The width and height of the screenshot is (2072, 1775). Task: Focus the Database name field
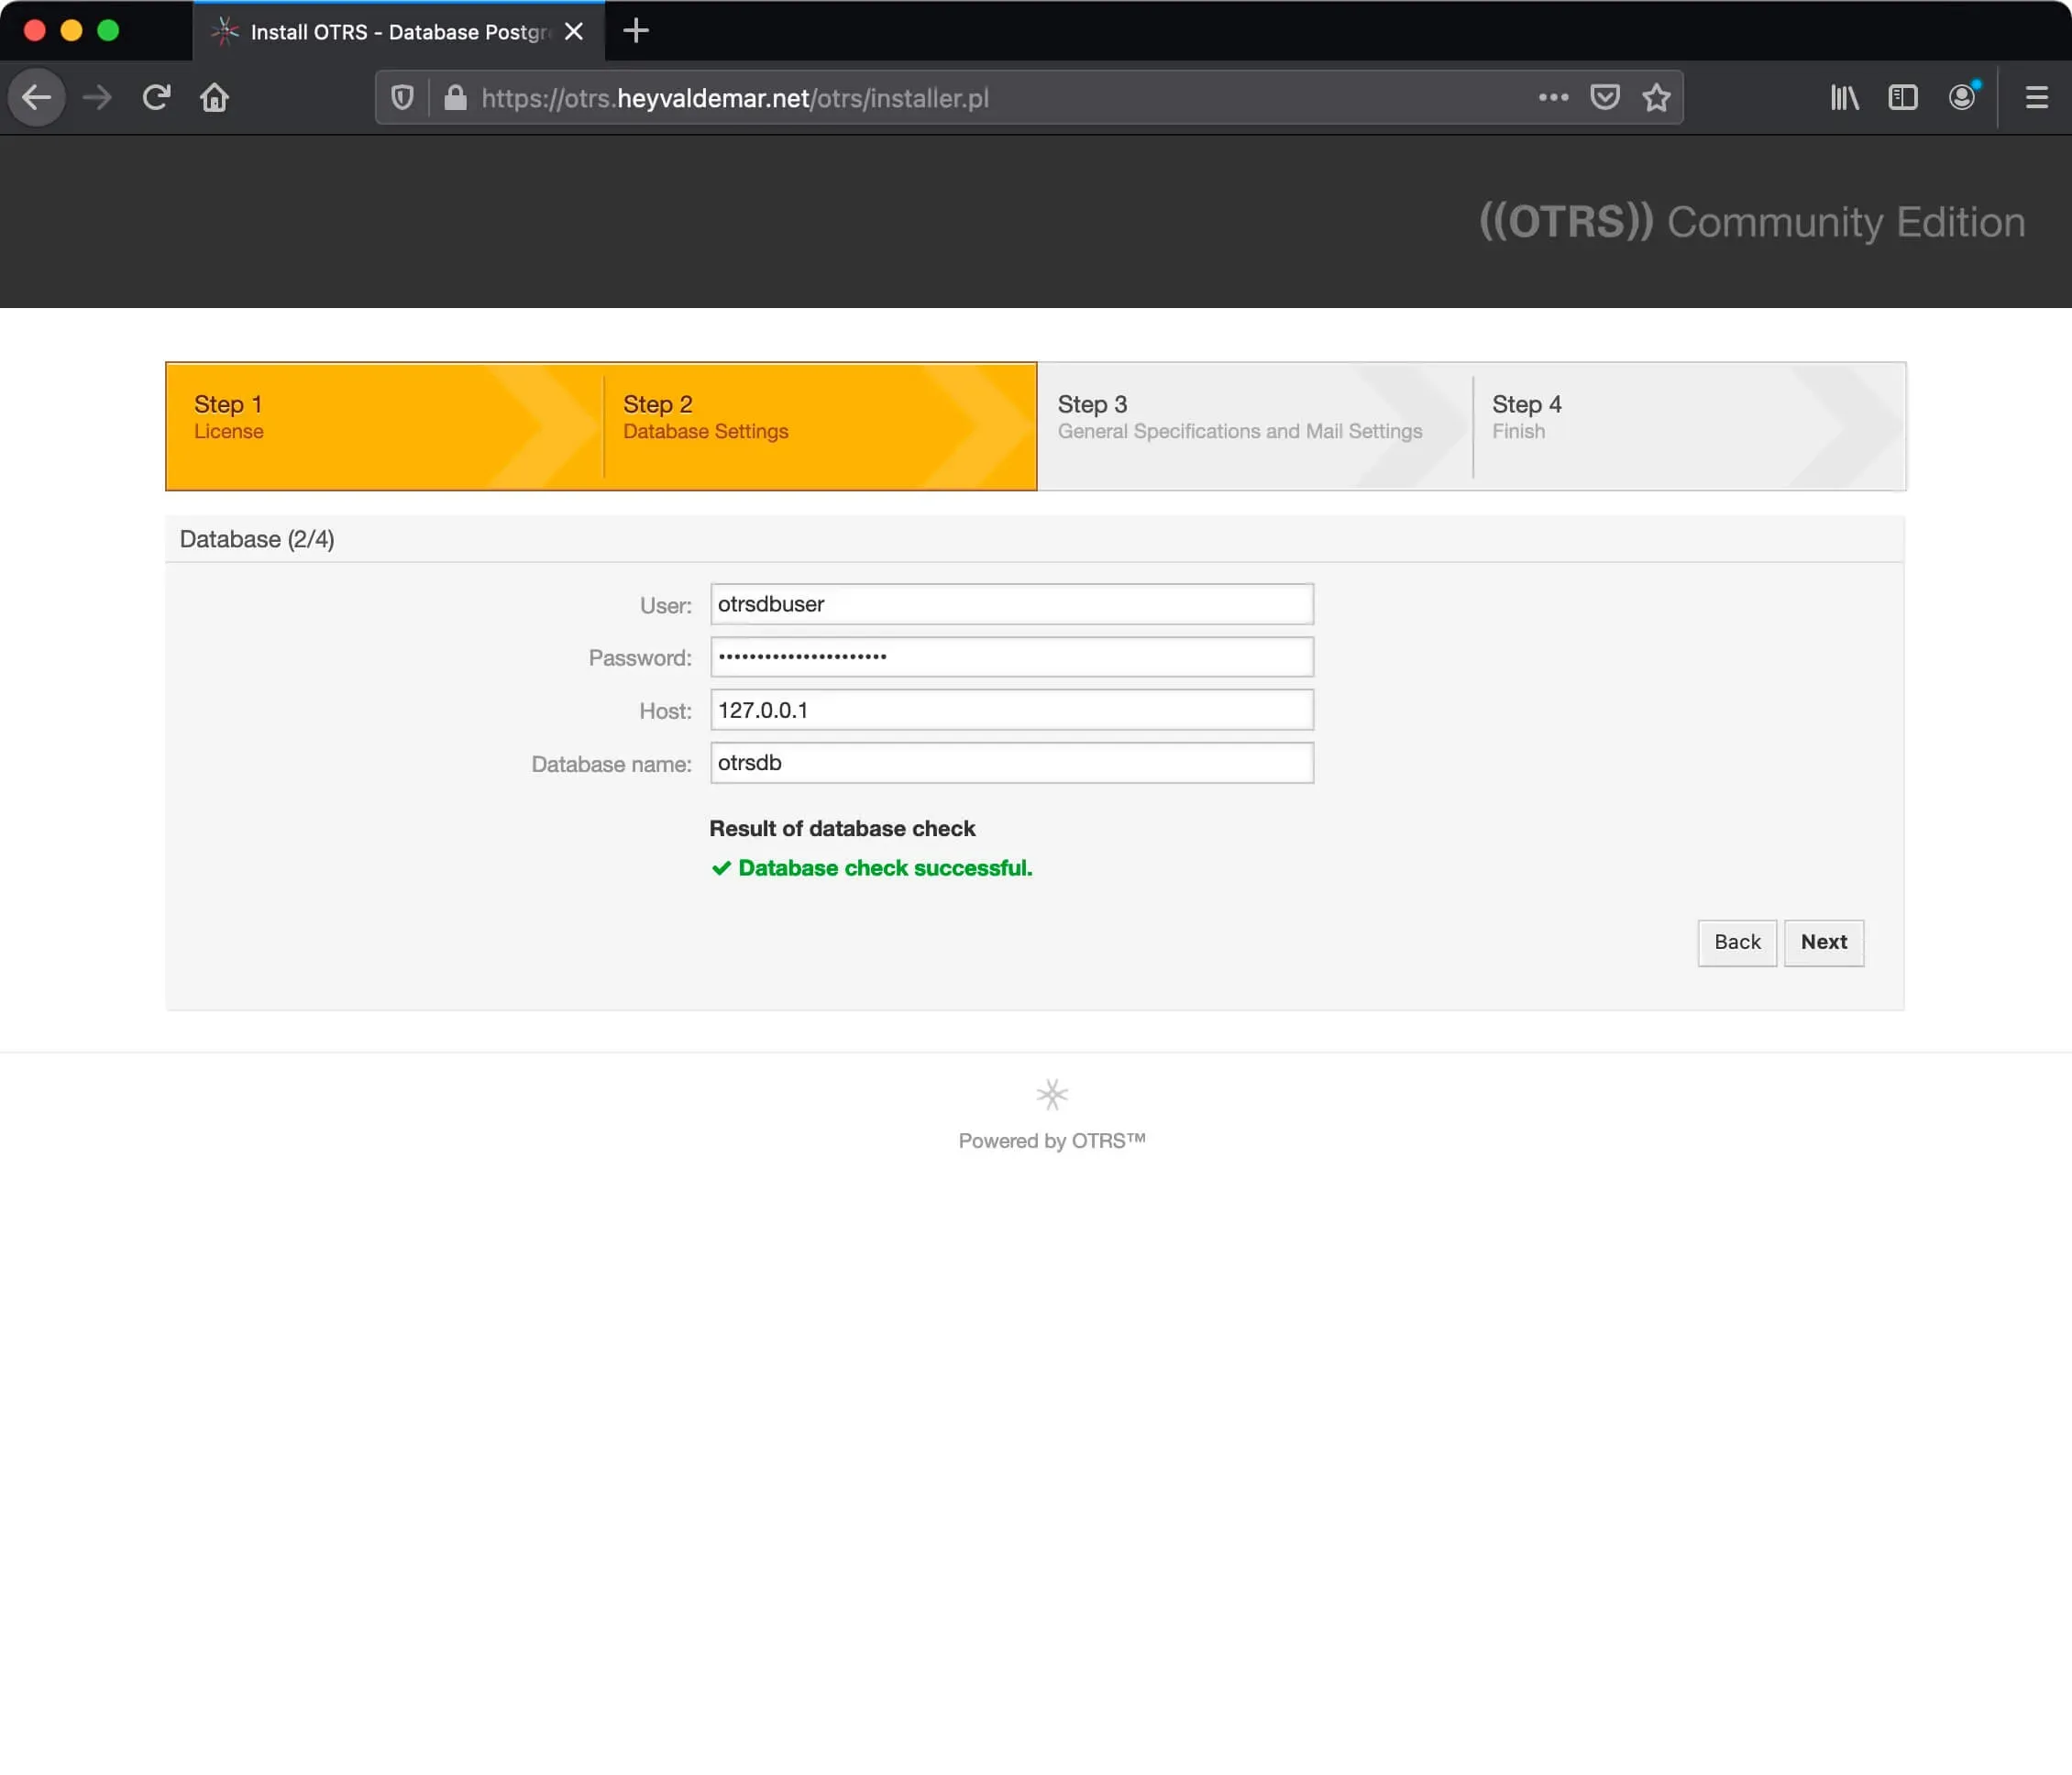coord(1011,763)
